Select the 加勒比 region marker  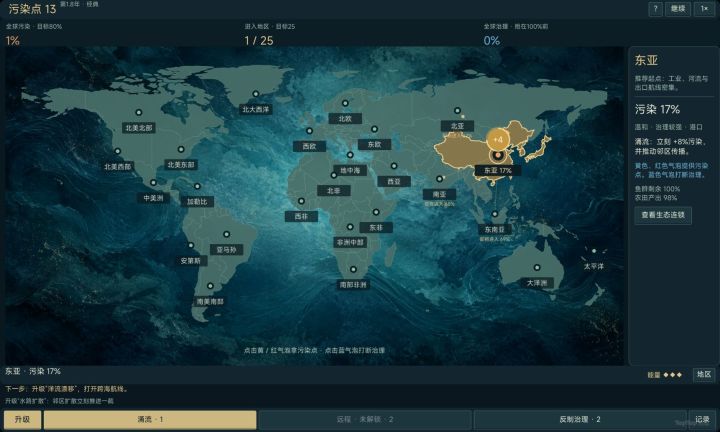pyautogui.click(x=197, y=186)
